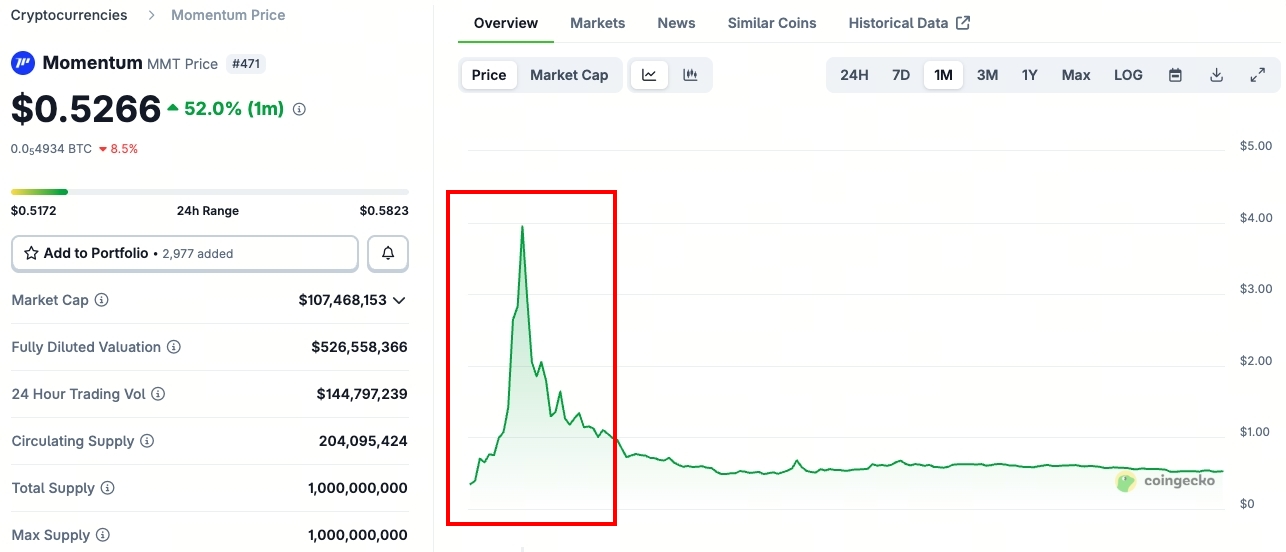Click the 204,095,424 circulating supply value
This screenshot has height=552, width=1286.
[363, 441]
